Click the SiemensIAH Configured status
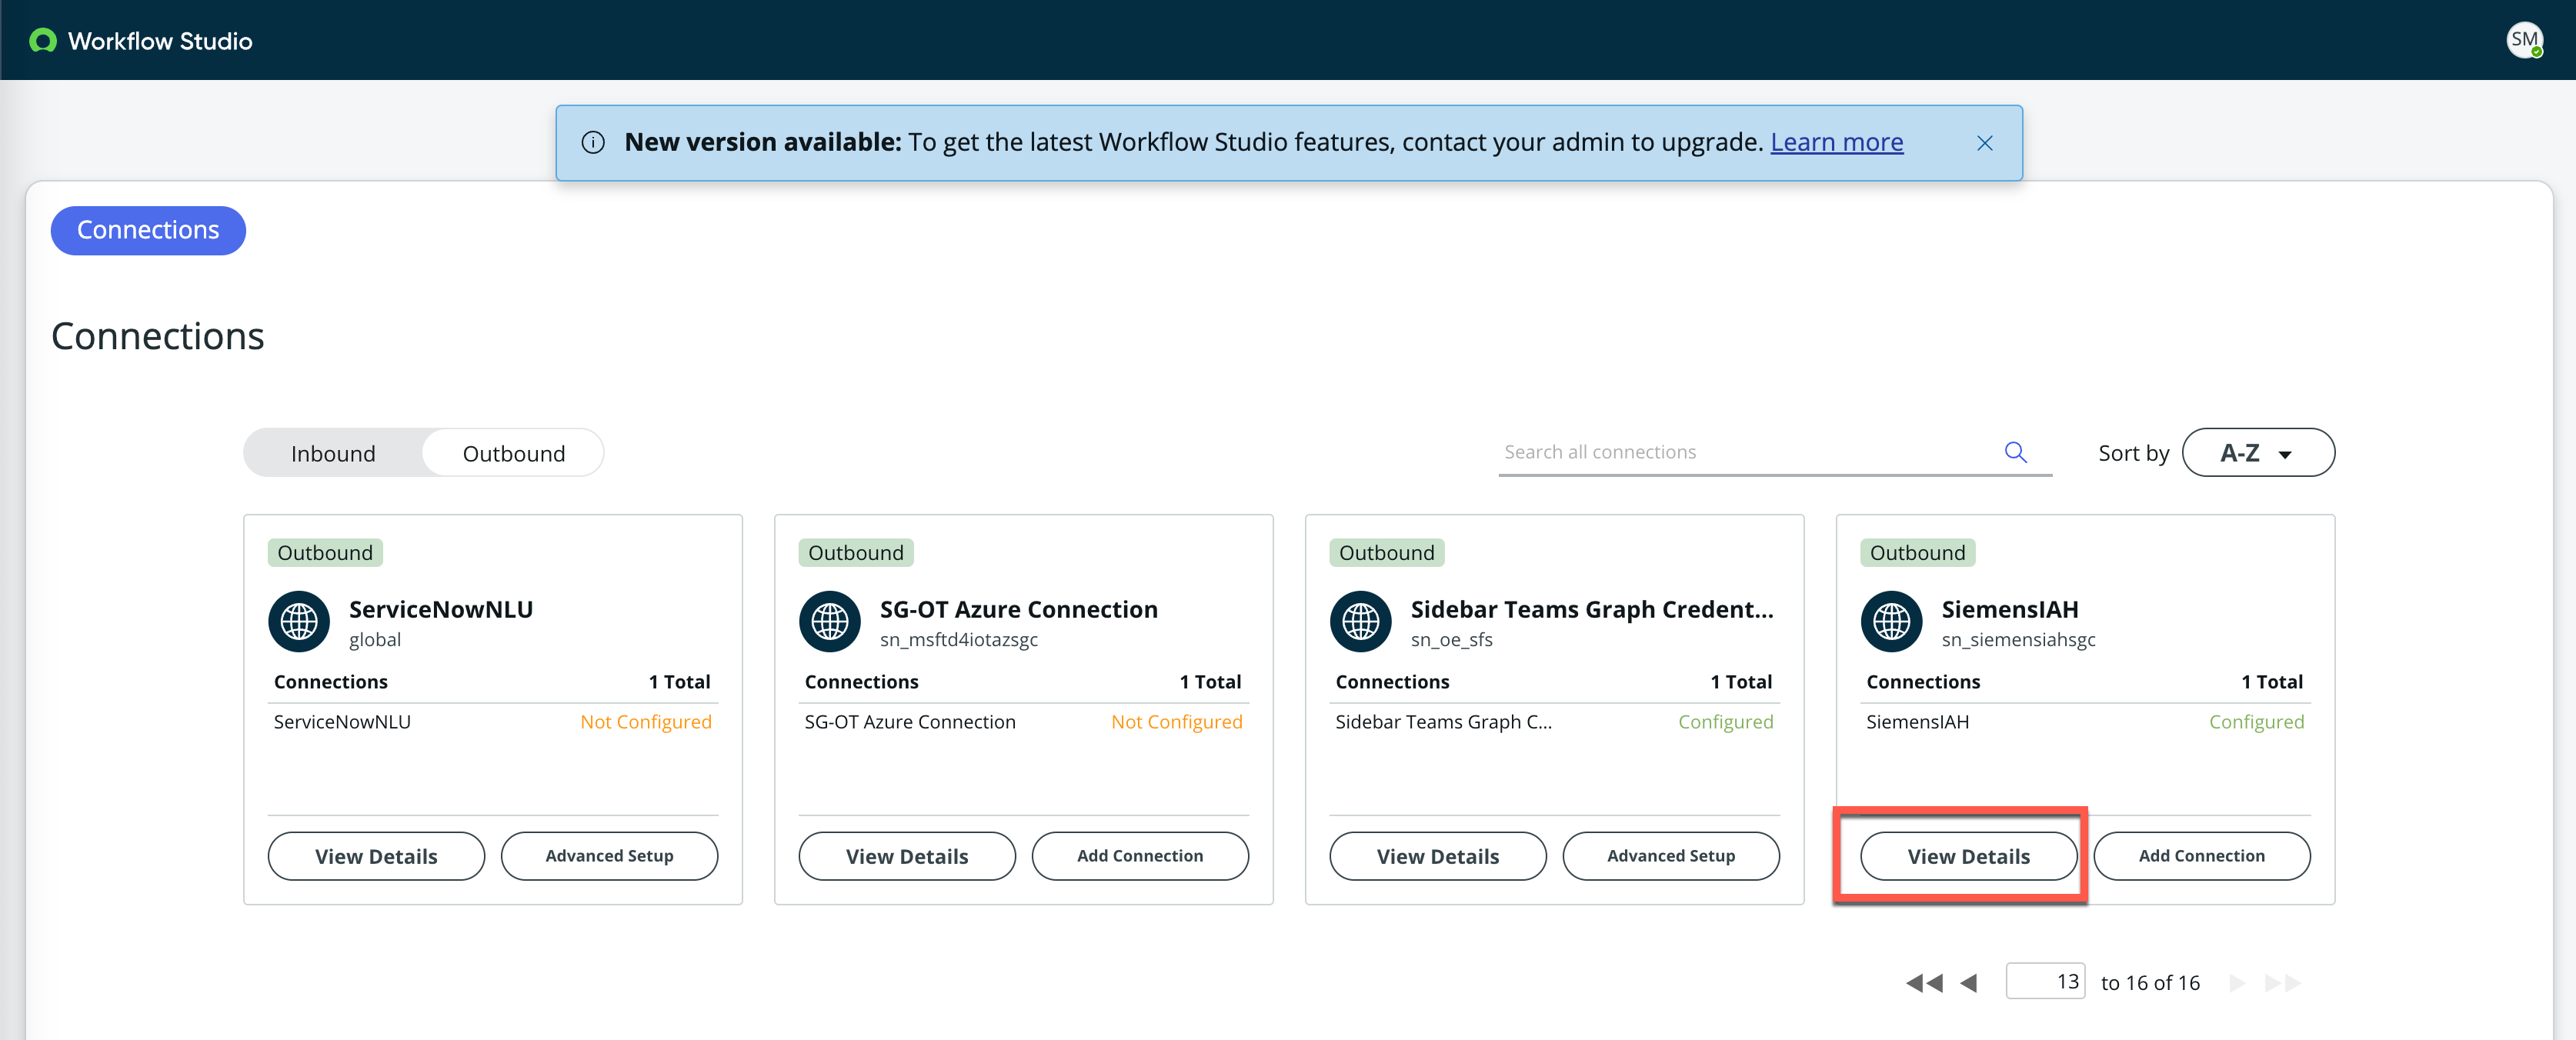This screenshot has height=1040, width=2576. point(2257,722)
